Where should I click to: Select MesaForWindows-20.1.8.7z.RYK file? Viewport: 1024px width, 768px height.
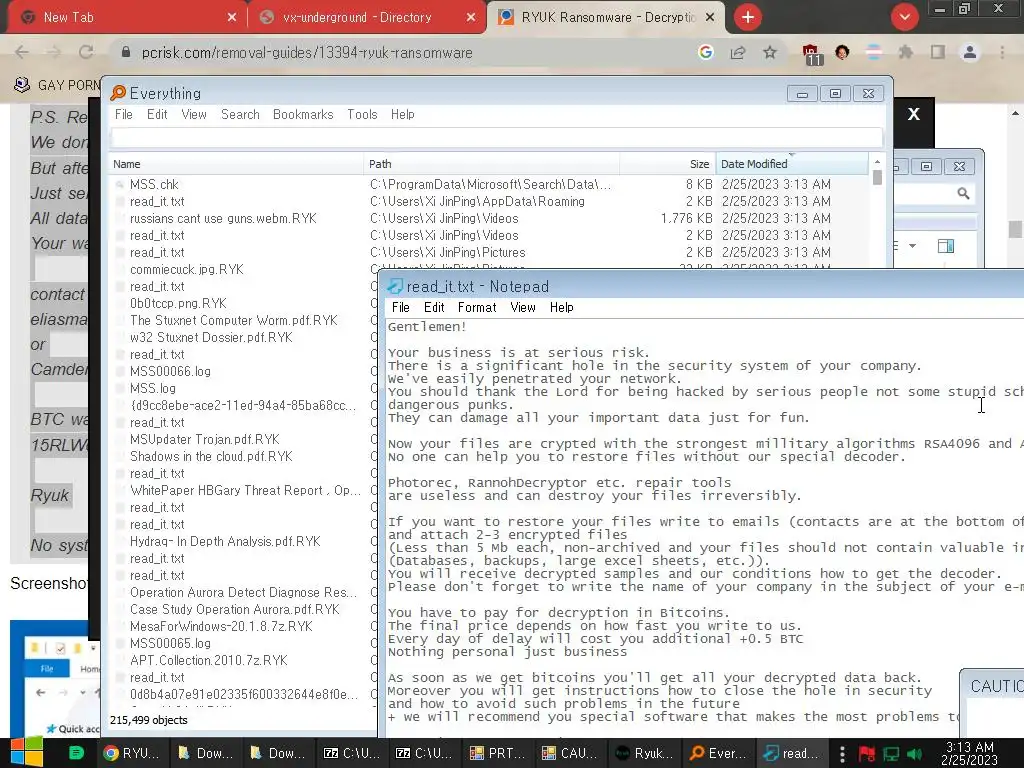click(x=221, y=626)
